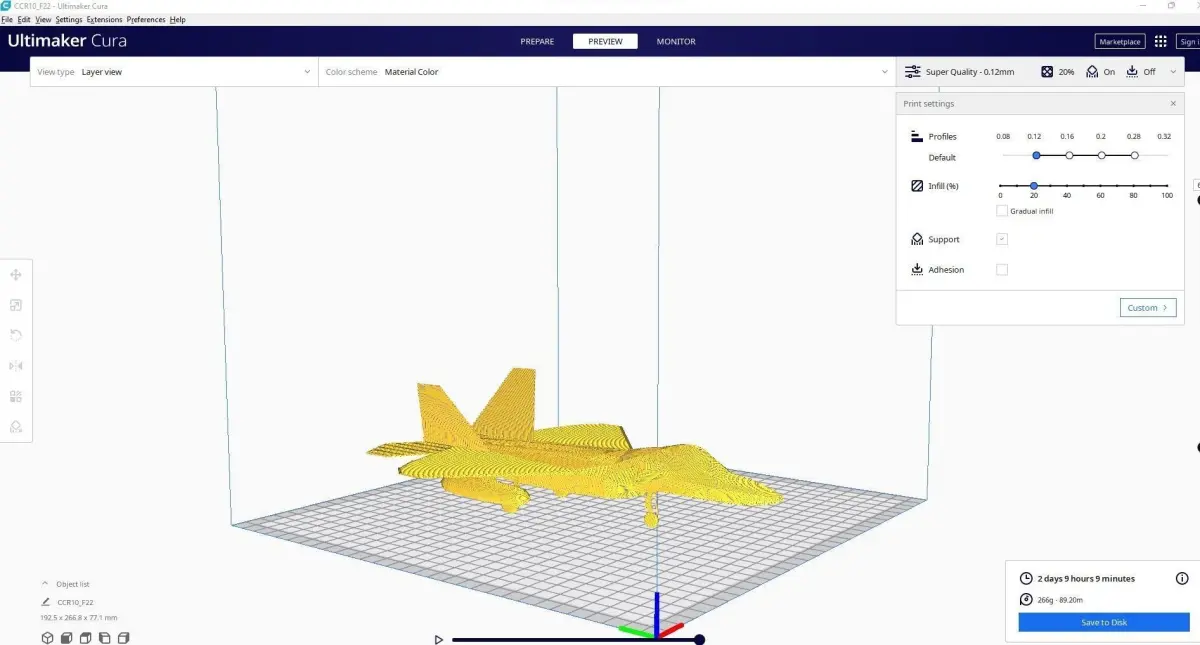1200x645 pixels.
Task: Open Custom print settings
Action: pos(1148,308)
